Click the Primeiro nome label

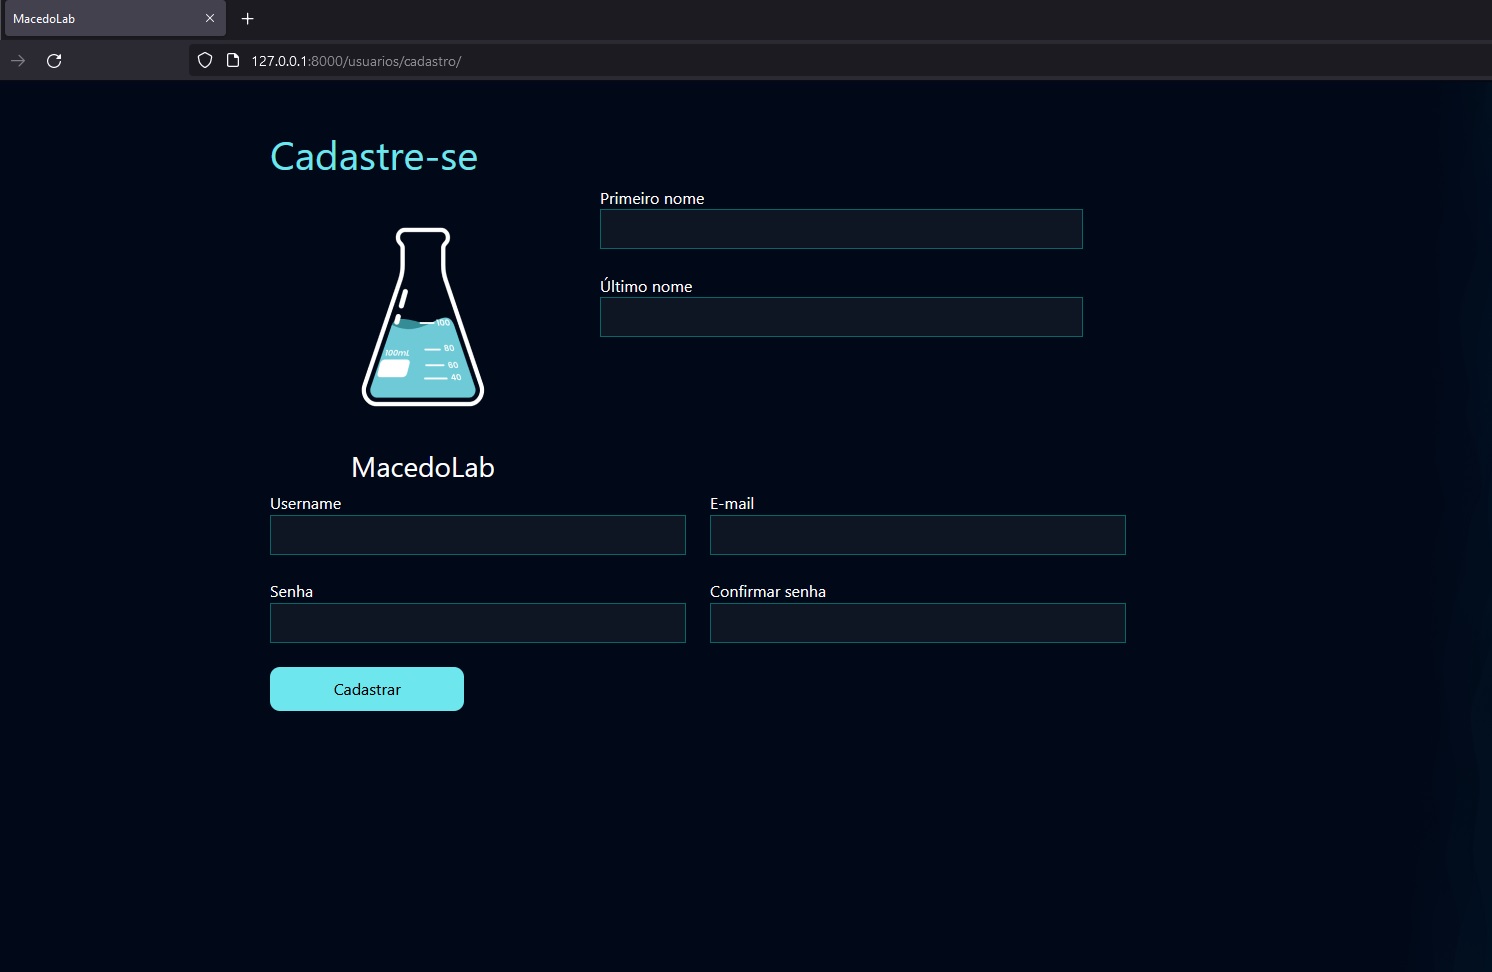coord(651,198)
